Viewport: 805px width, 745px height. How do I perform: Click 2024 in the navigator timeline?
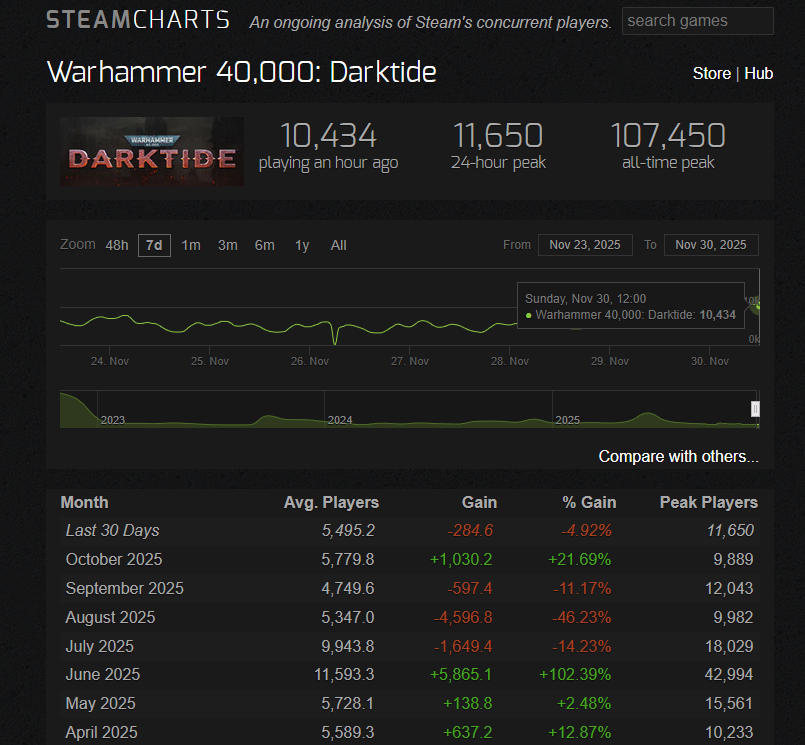click(x=340, y=420)
